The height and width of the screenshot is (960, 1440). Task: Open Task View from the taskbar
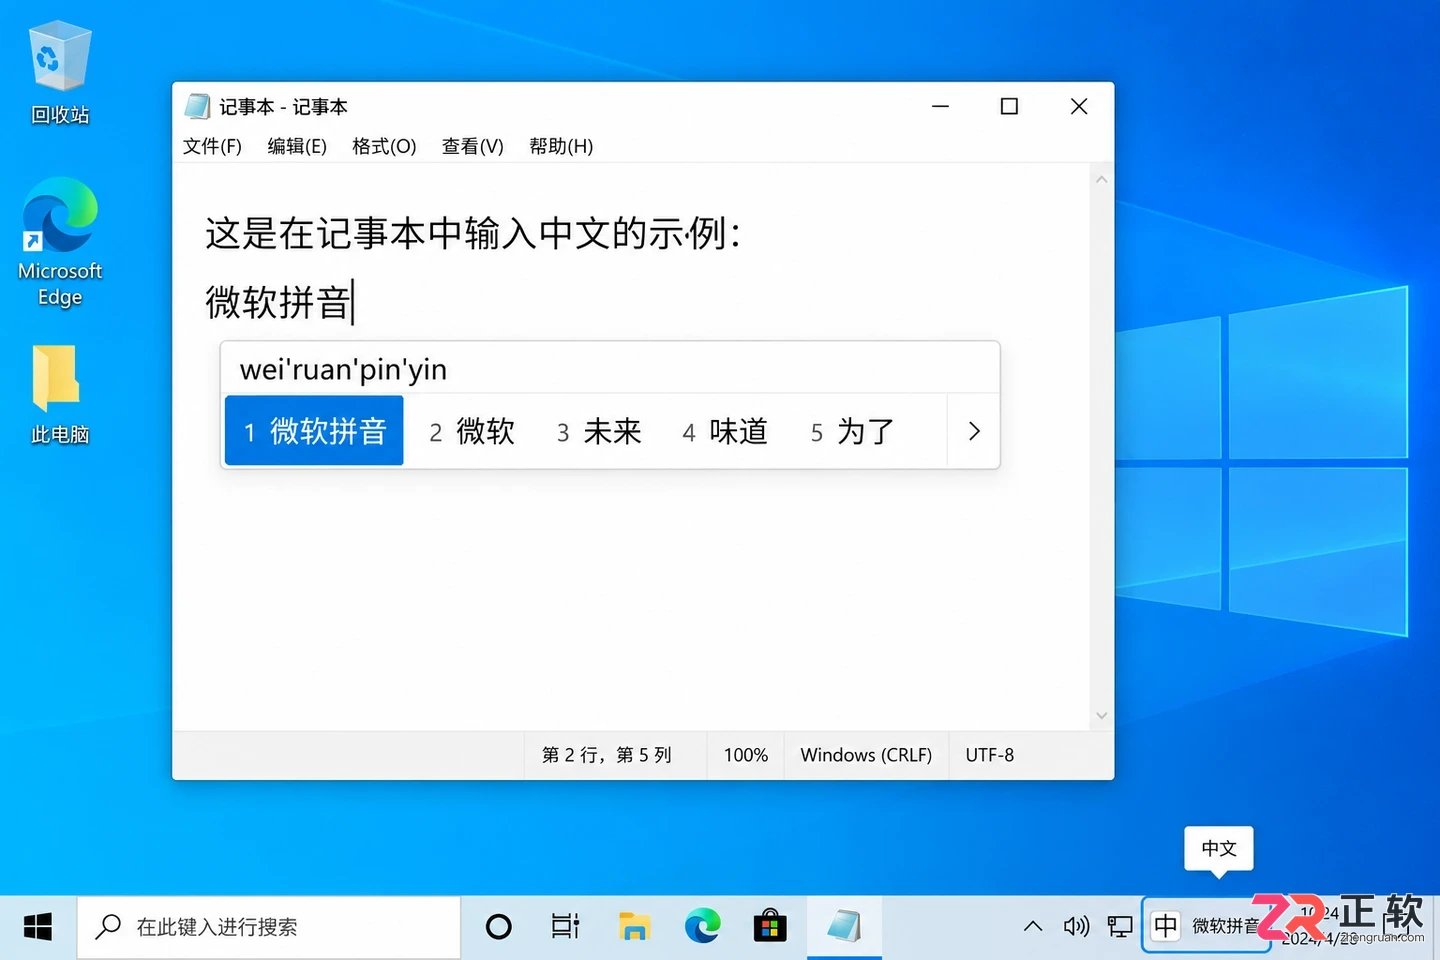click(565, 927)
